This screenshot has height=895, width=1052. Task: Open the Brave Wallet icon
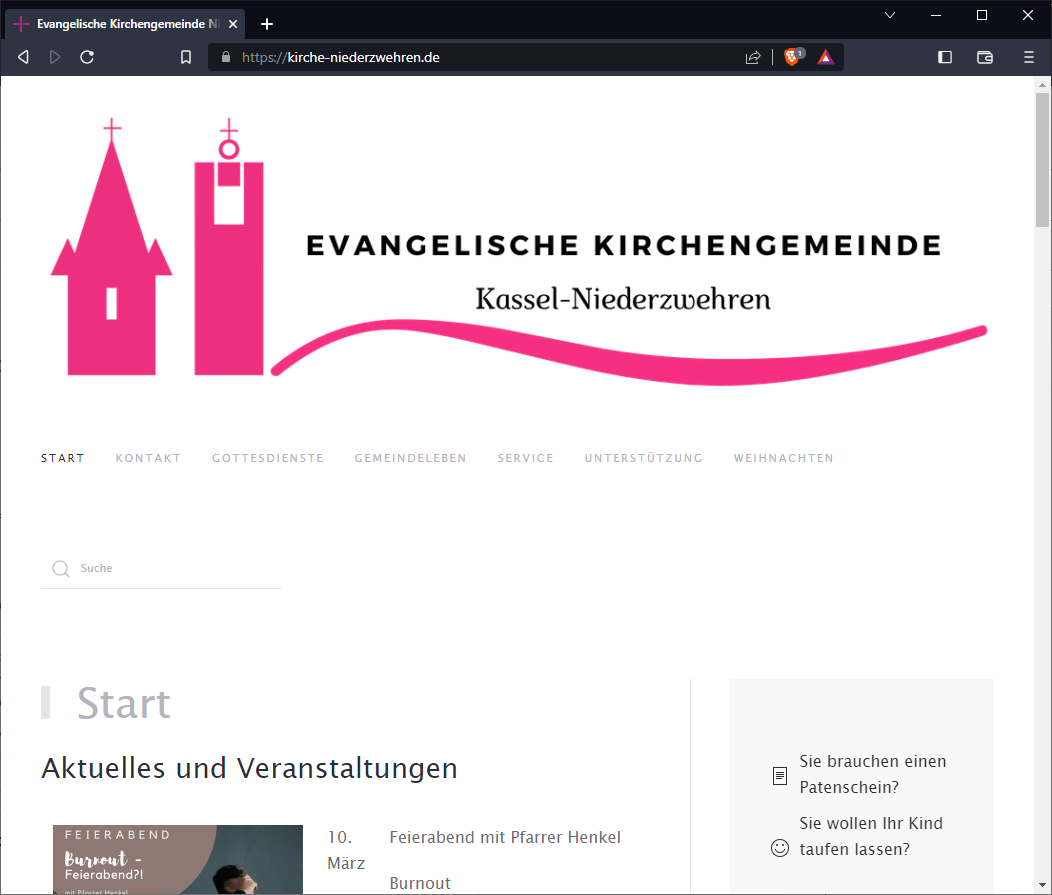coord(985,56)
